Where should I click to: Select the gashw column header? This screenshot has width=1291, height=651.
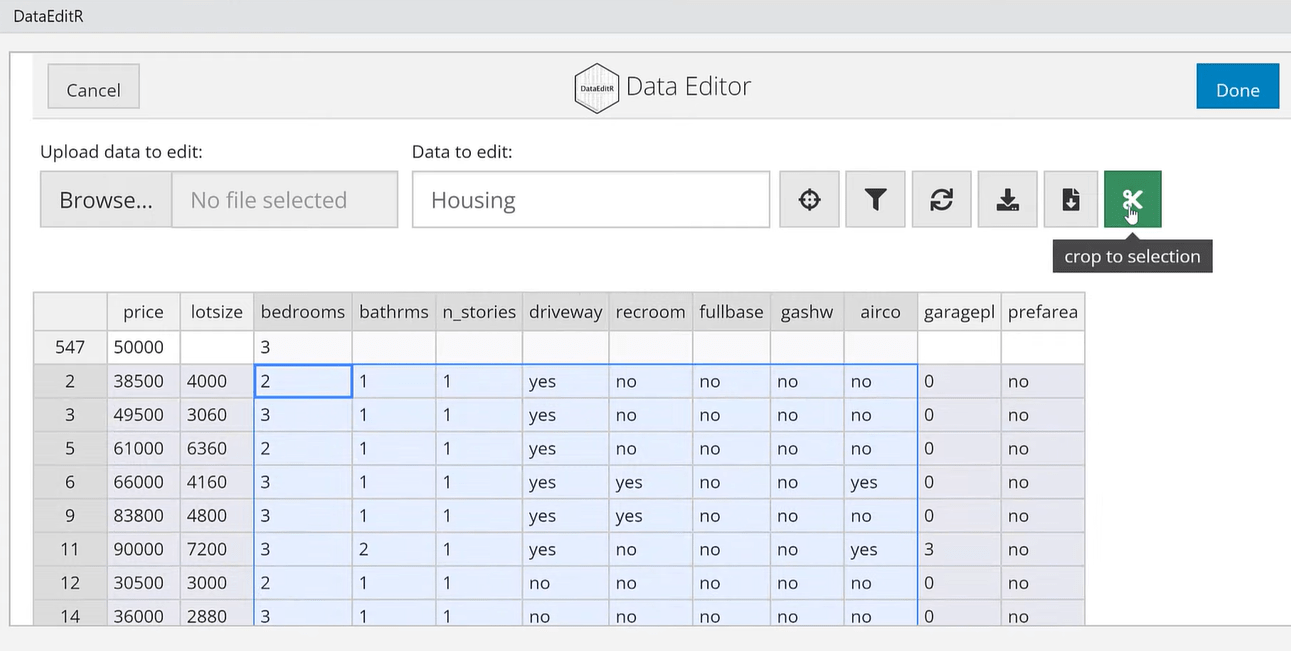tap(807, 312)
